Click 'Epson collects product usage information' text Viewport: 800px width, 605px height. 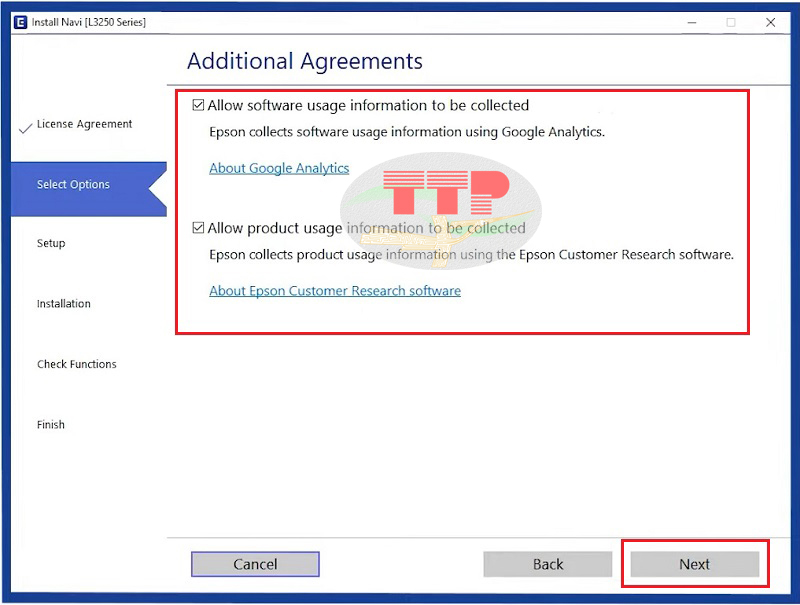[x=471, y=255]
